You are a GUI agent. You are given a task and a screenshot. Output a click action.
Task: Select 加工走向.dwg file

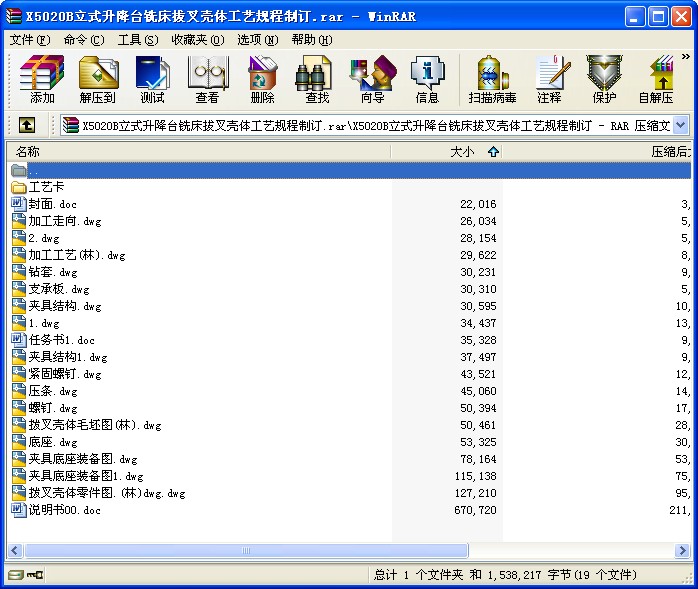[57, 221]
